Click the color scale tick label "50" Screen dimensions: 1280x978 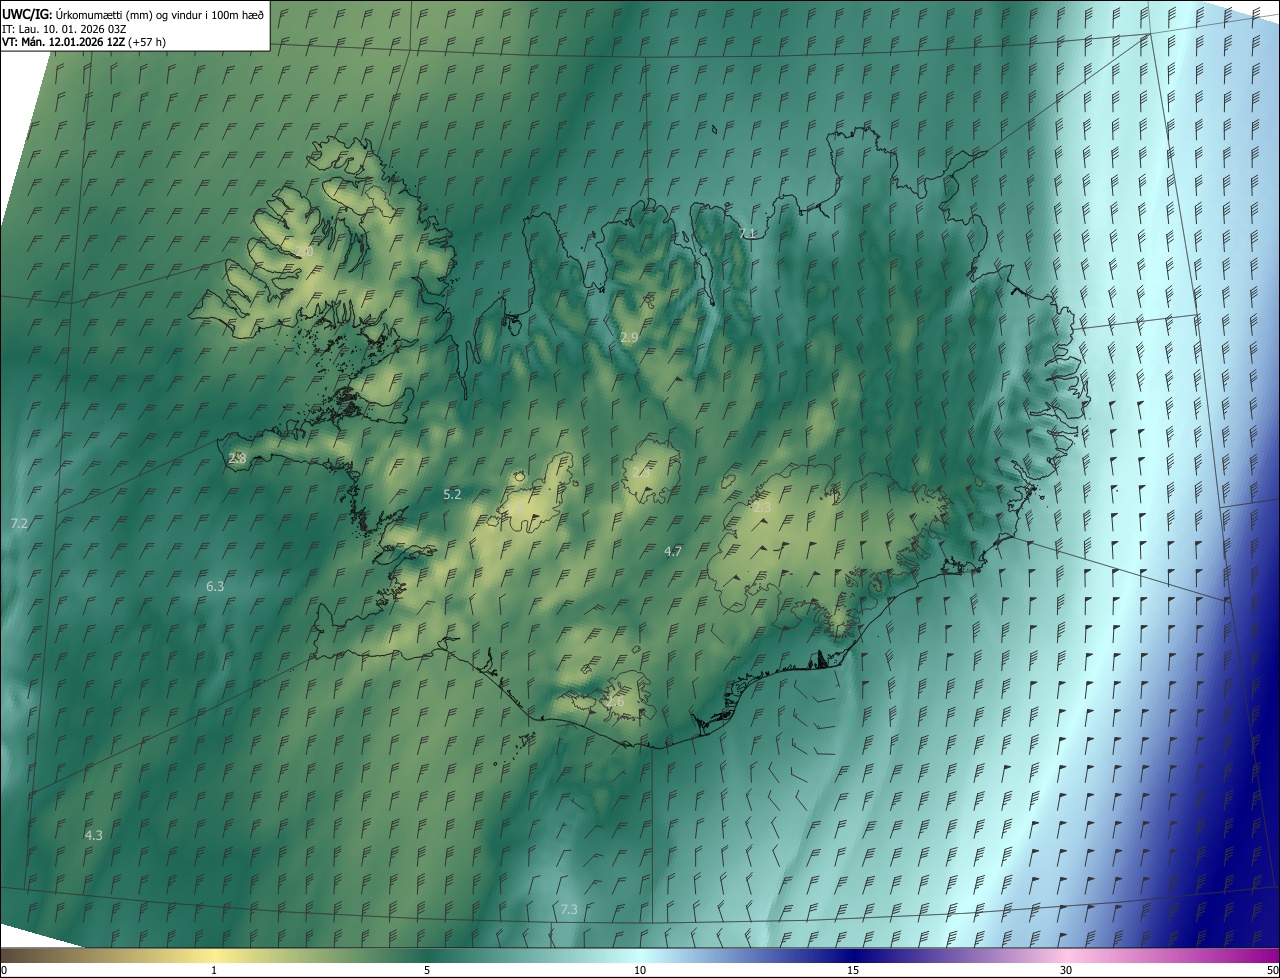click(x=1272, y=970)
